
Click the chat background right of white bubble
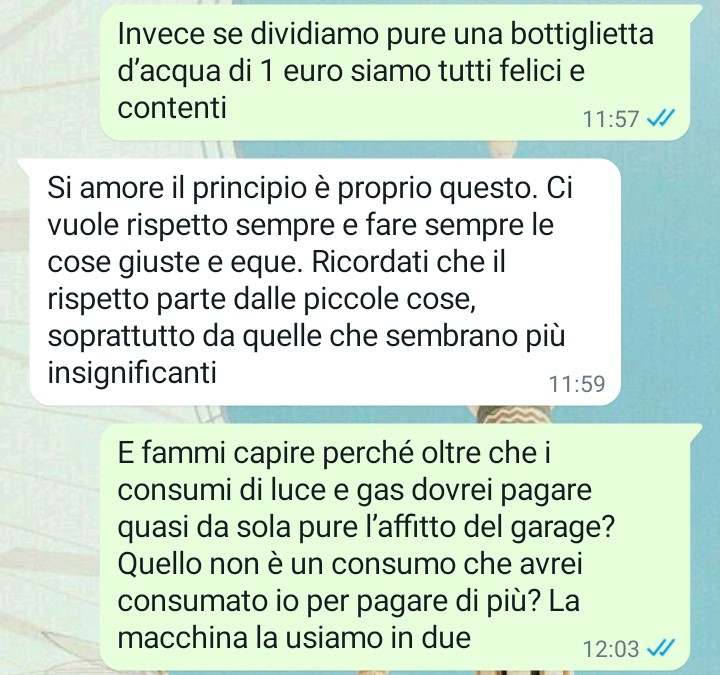click(669, 282)
